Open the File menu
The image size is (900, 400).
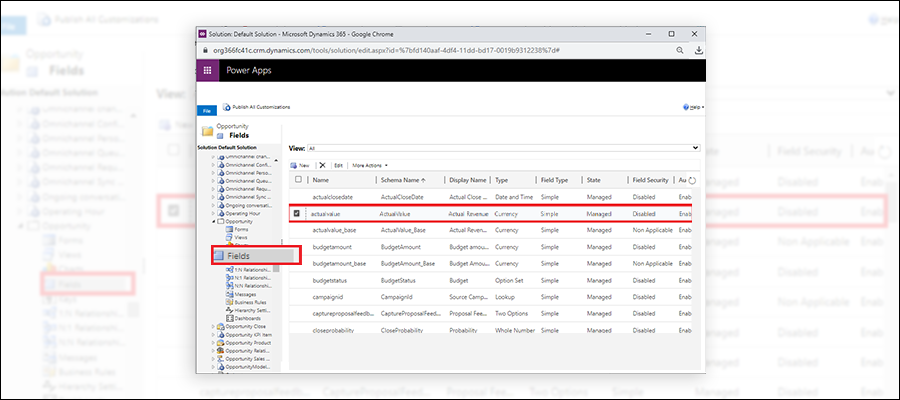tap(207, 110)
